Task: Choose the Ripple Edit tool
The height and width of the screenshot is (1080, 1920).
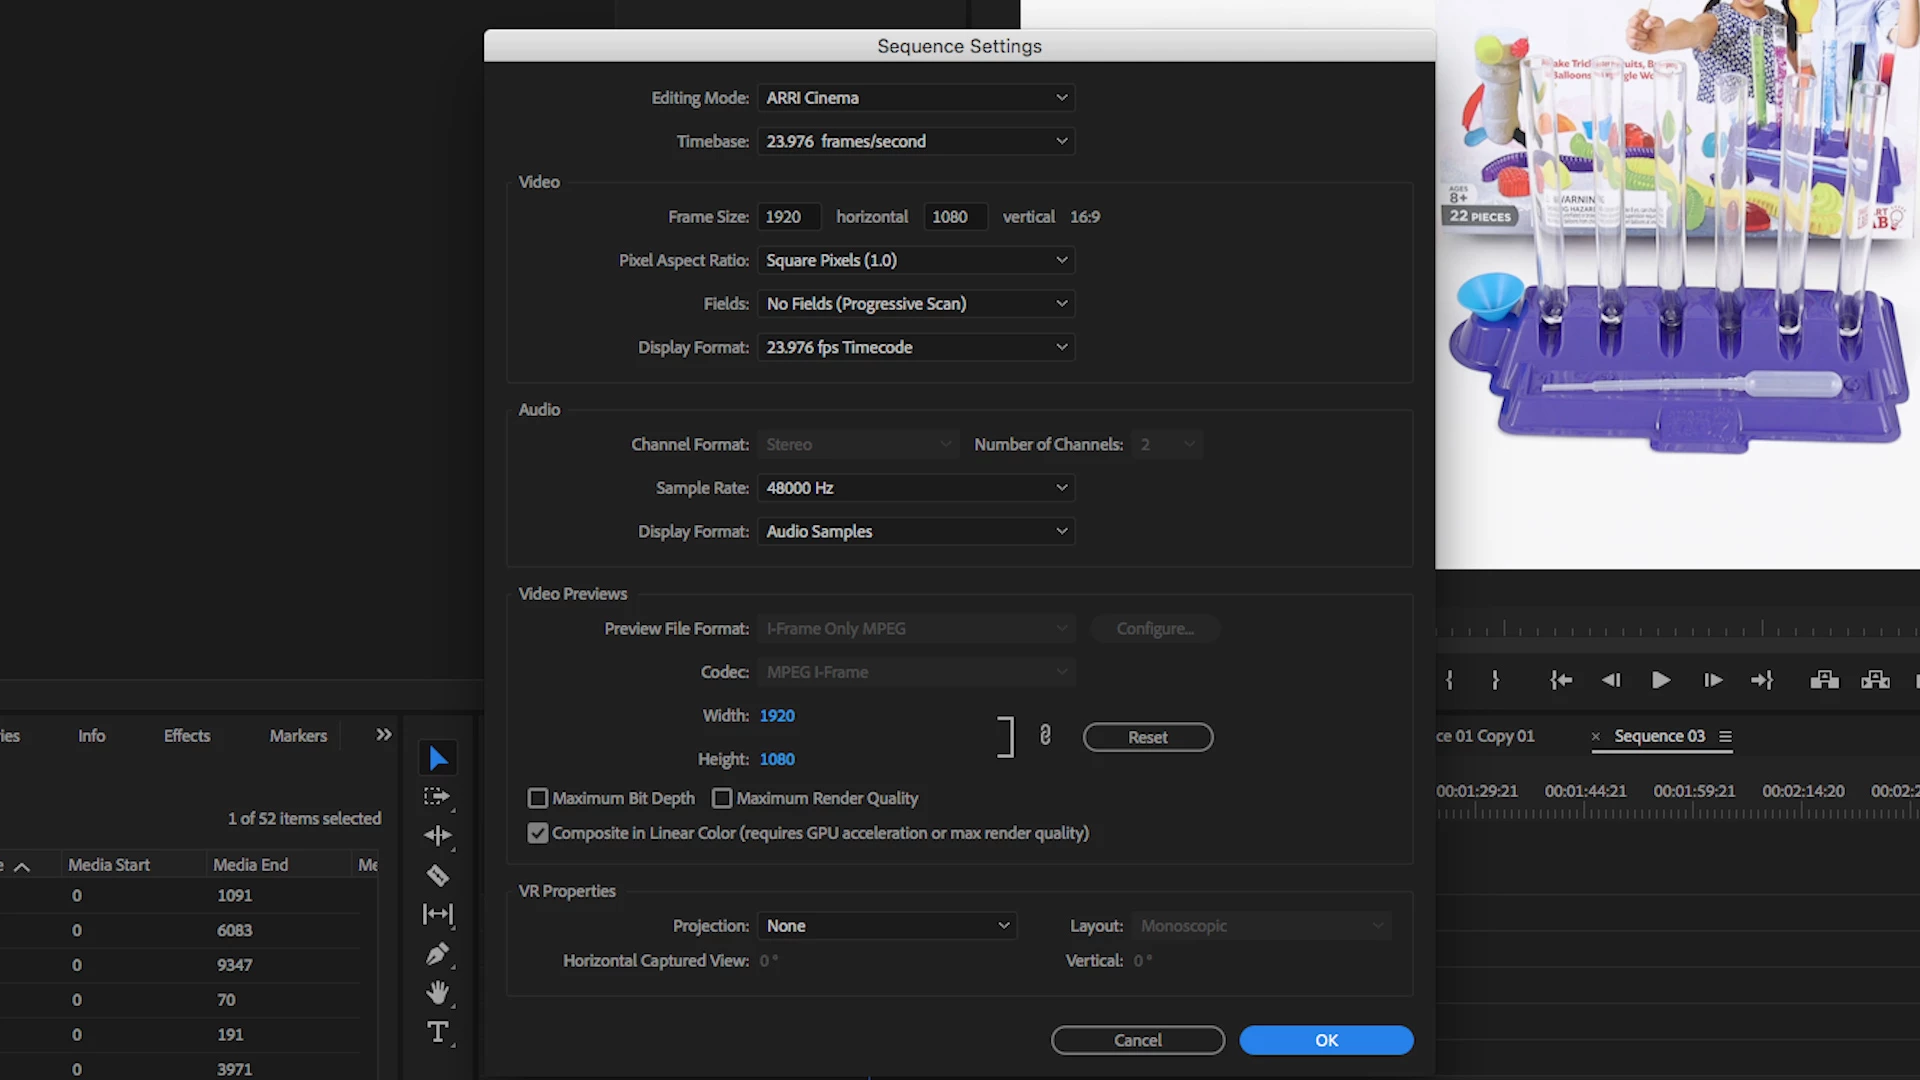Action: pos(437,836)
